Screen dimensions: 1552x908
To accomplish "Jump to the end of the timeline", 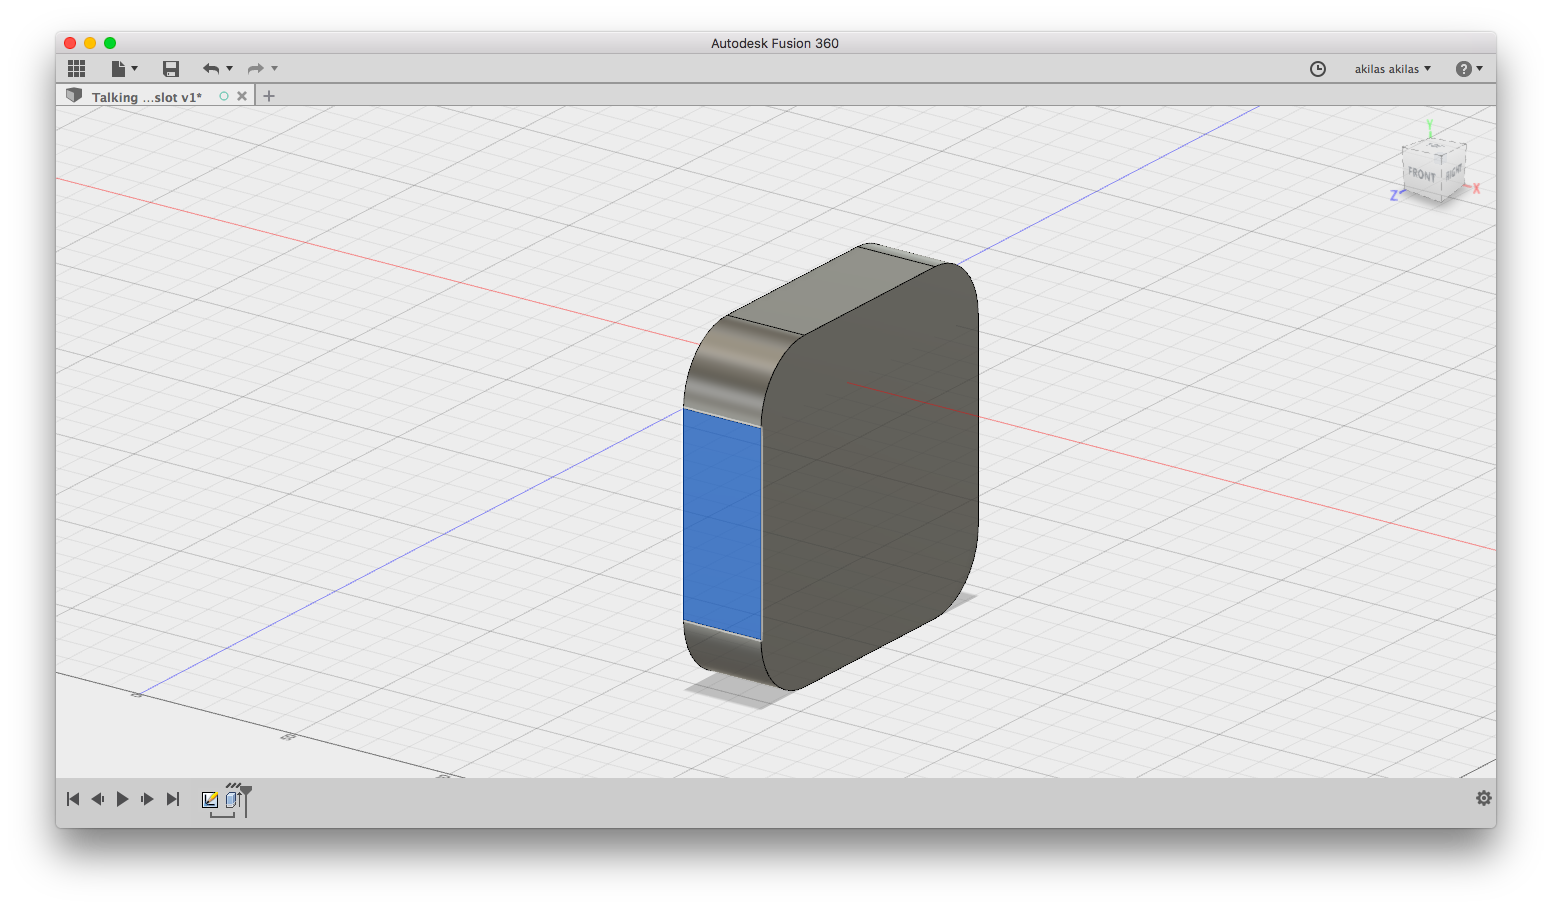I will pyautogui.click(x=173, y=799).
